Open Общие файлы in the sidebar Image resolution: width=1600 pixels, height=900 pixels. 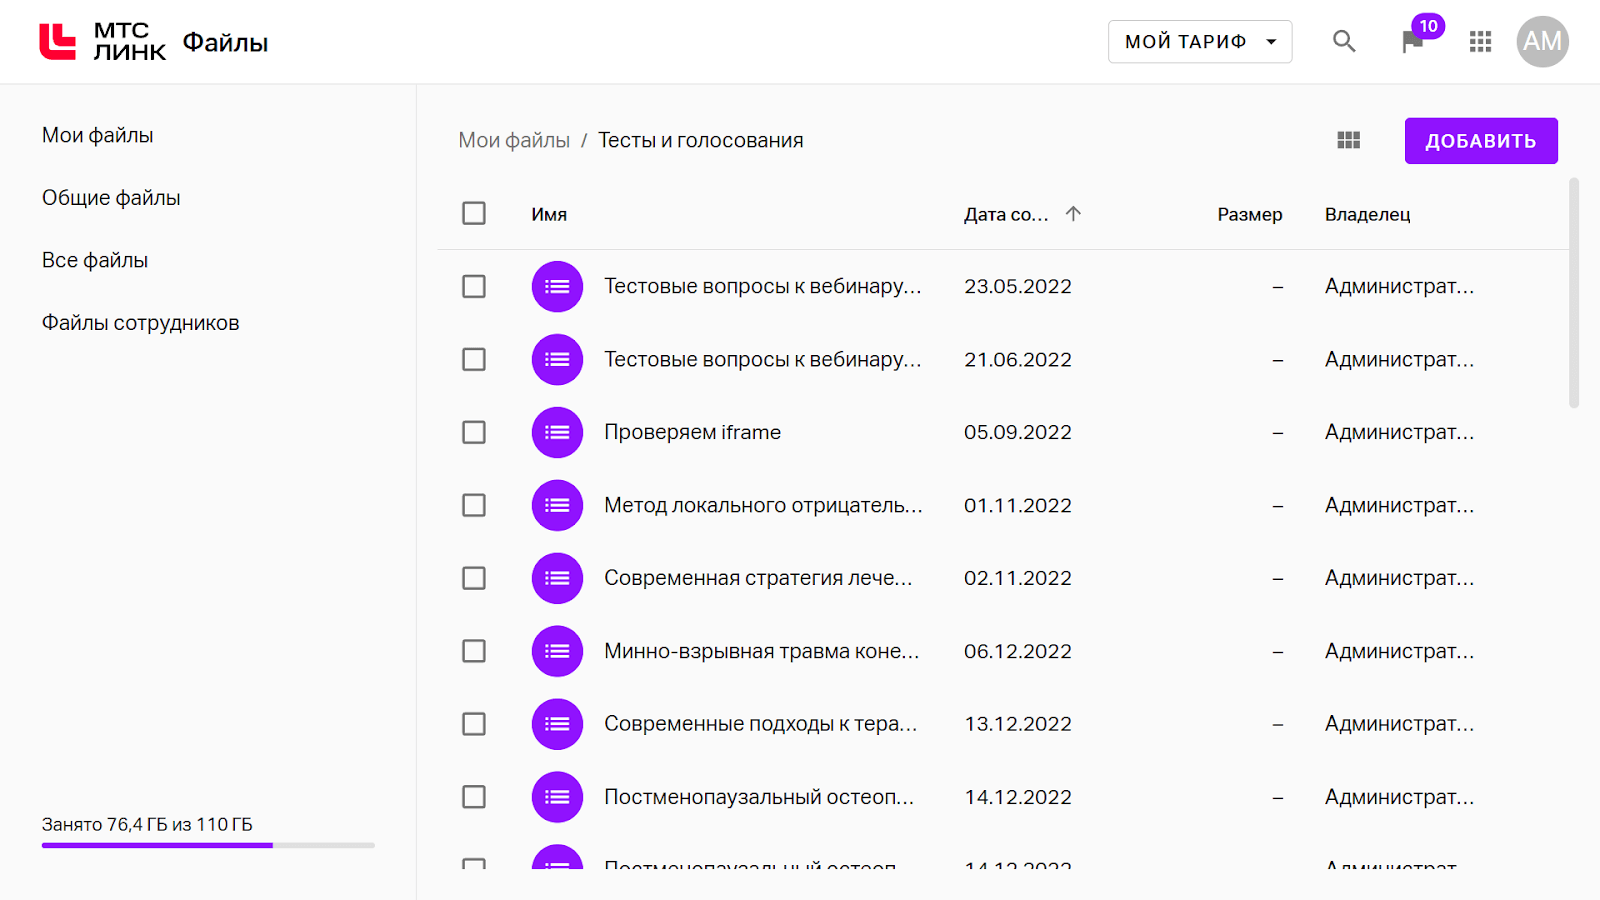pyautogui.click(x=111, y=198)
